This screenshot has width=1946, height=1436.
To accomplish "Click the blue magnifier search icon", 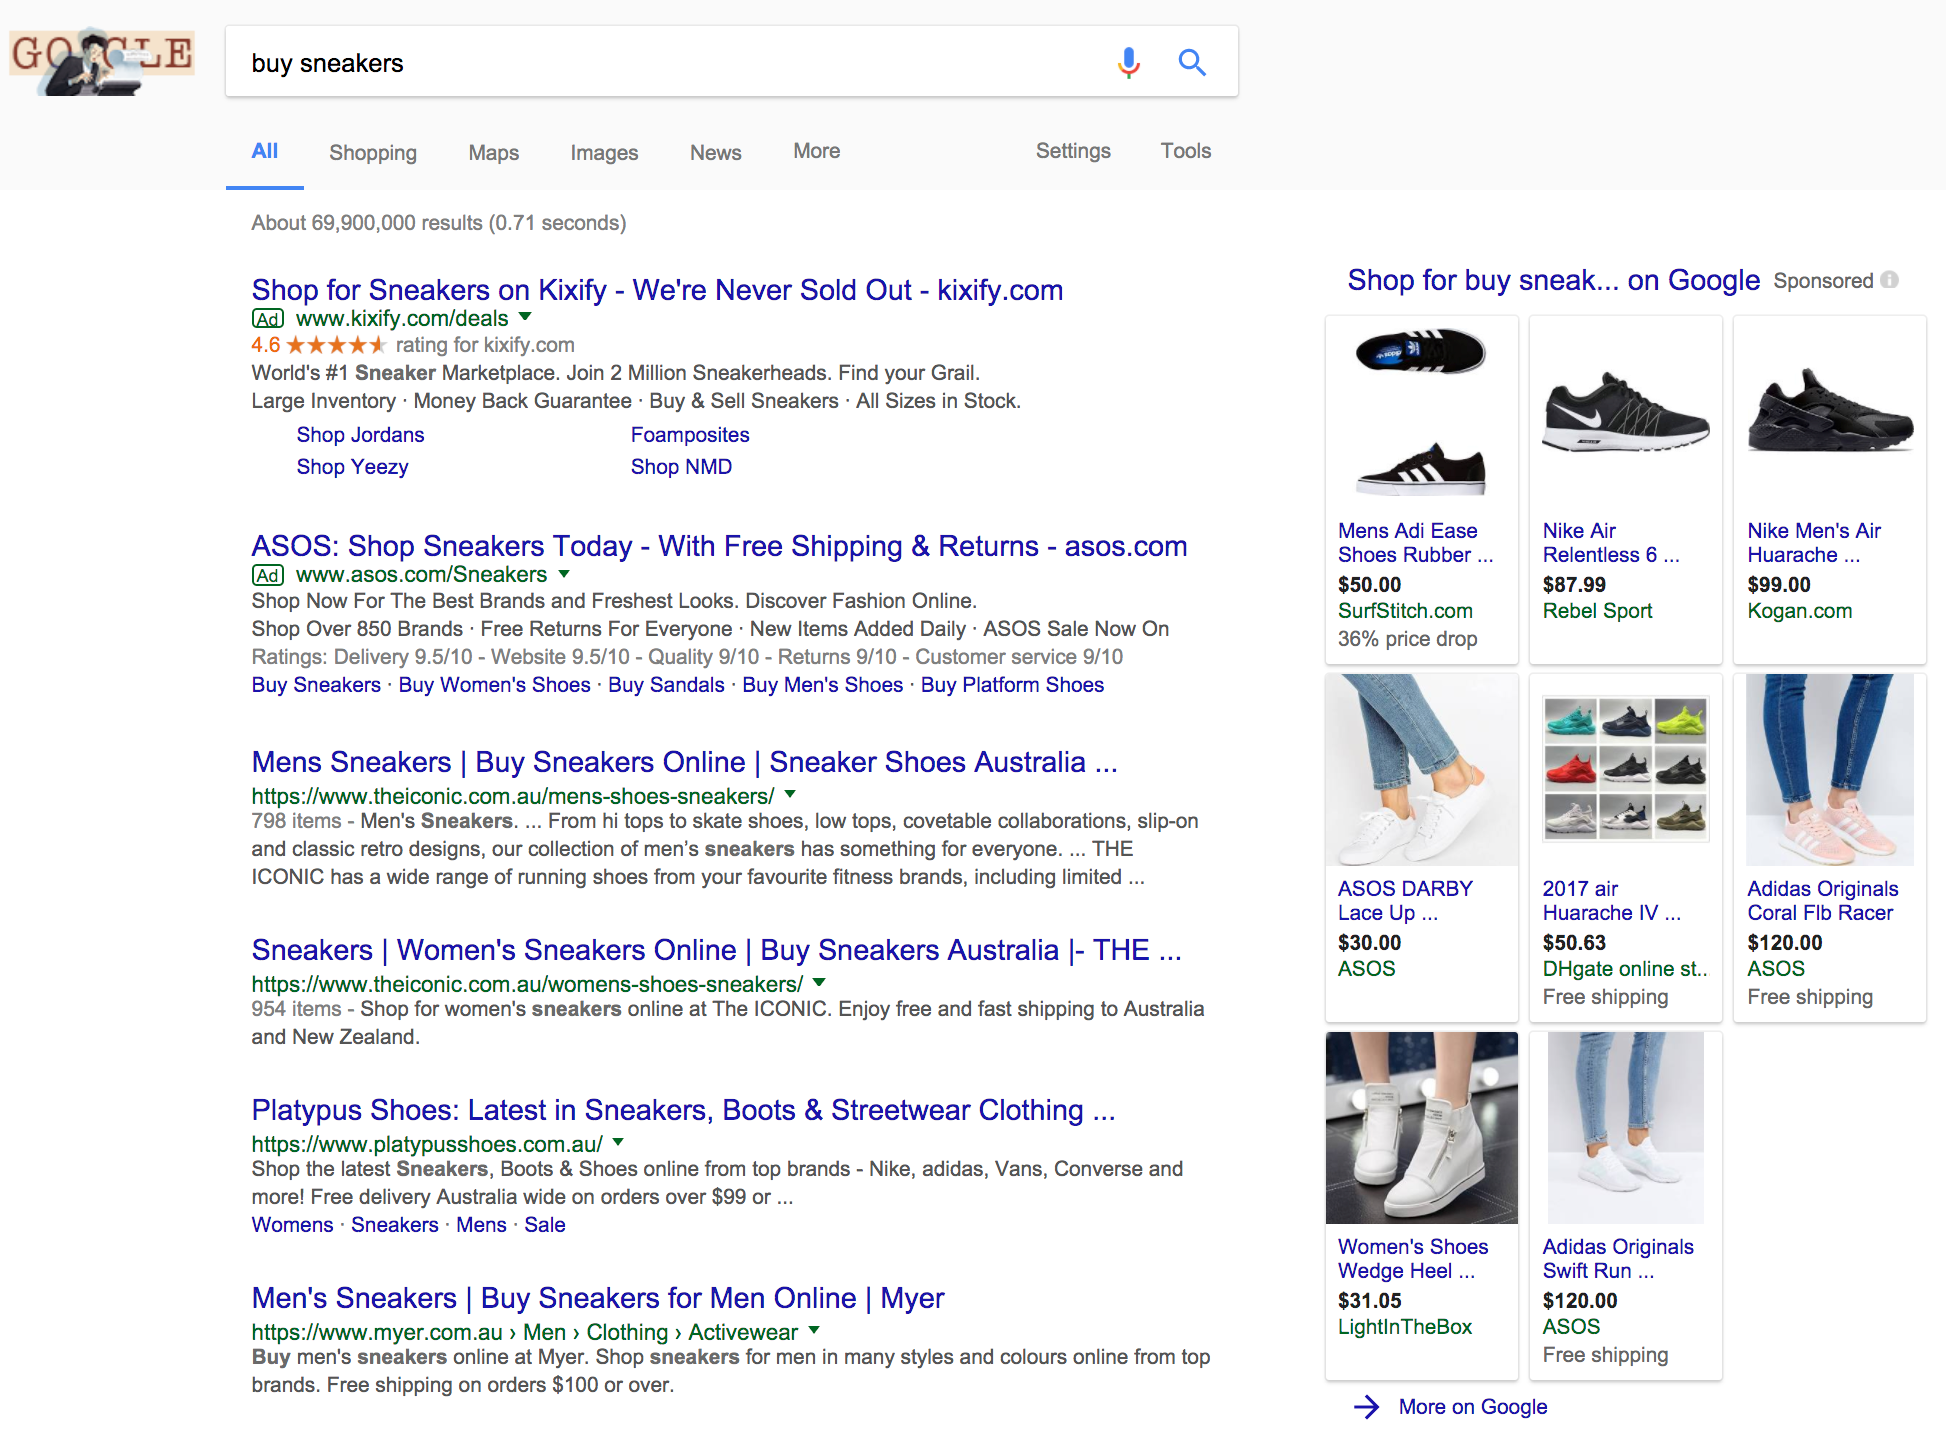I will tap(1192, 63).
